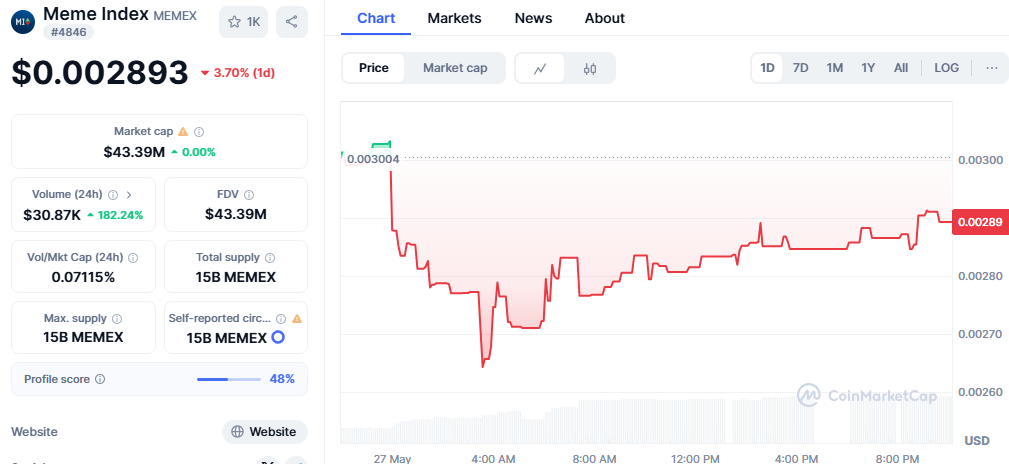Click the Profile score progress bar
Image resolution: width=1009 pixels, height=464 pixels.
(x=229, y=380)
